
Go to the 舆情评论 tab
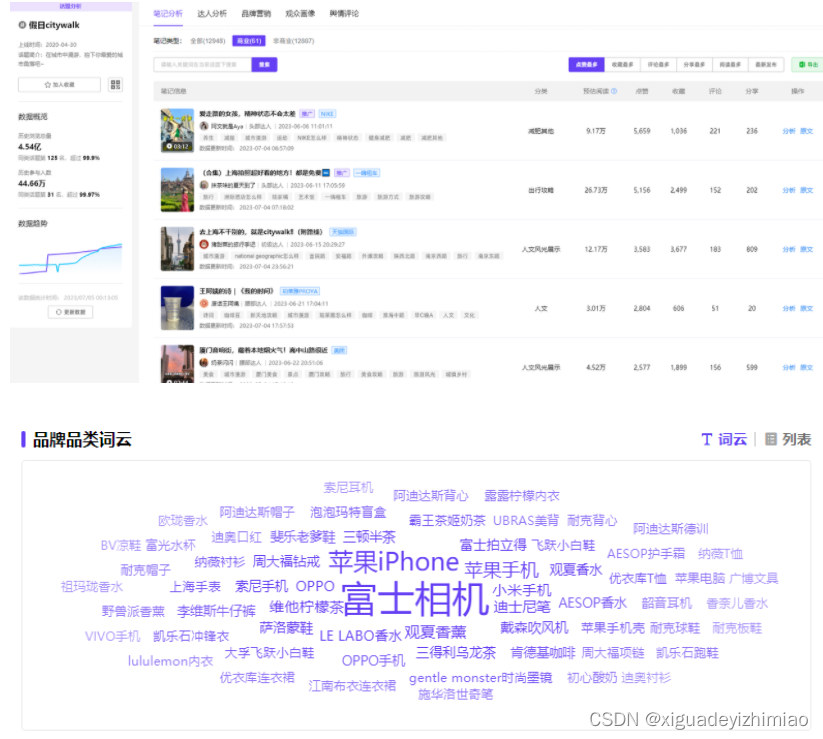[344, 14]
